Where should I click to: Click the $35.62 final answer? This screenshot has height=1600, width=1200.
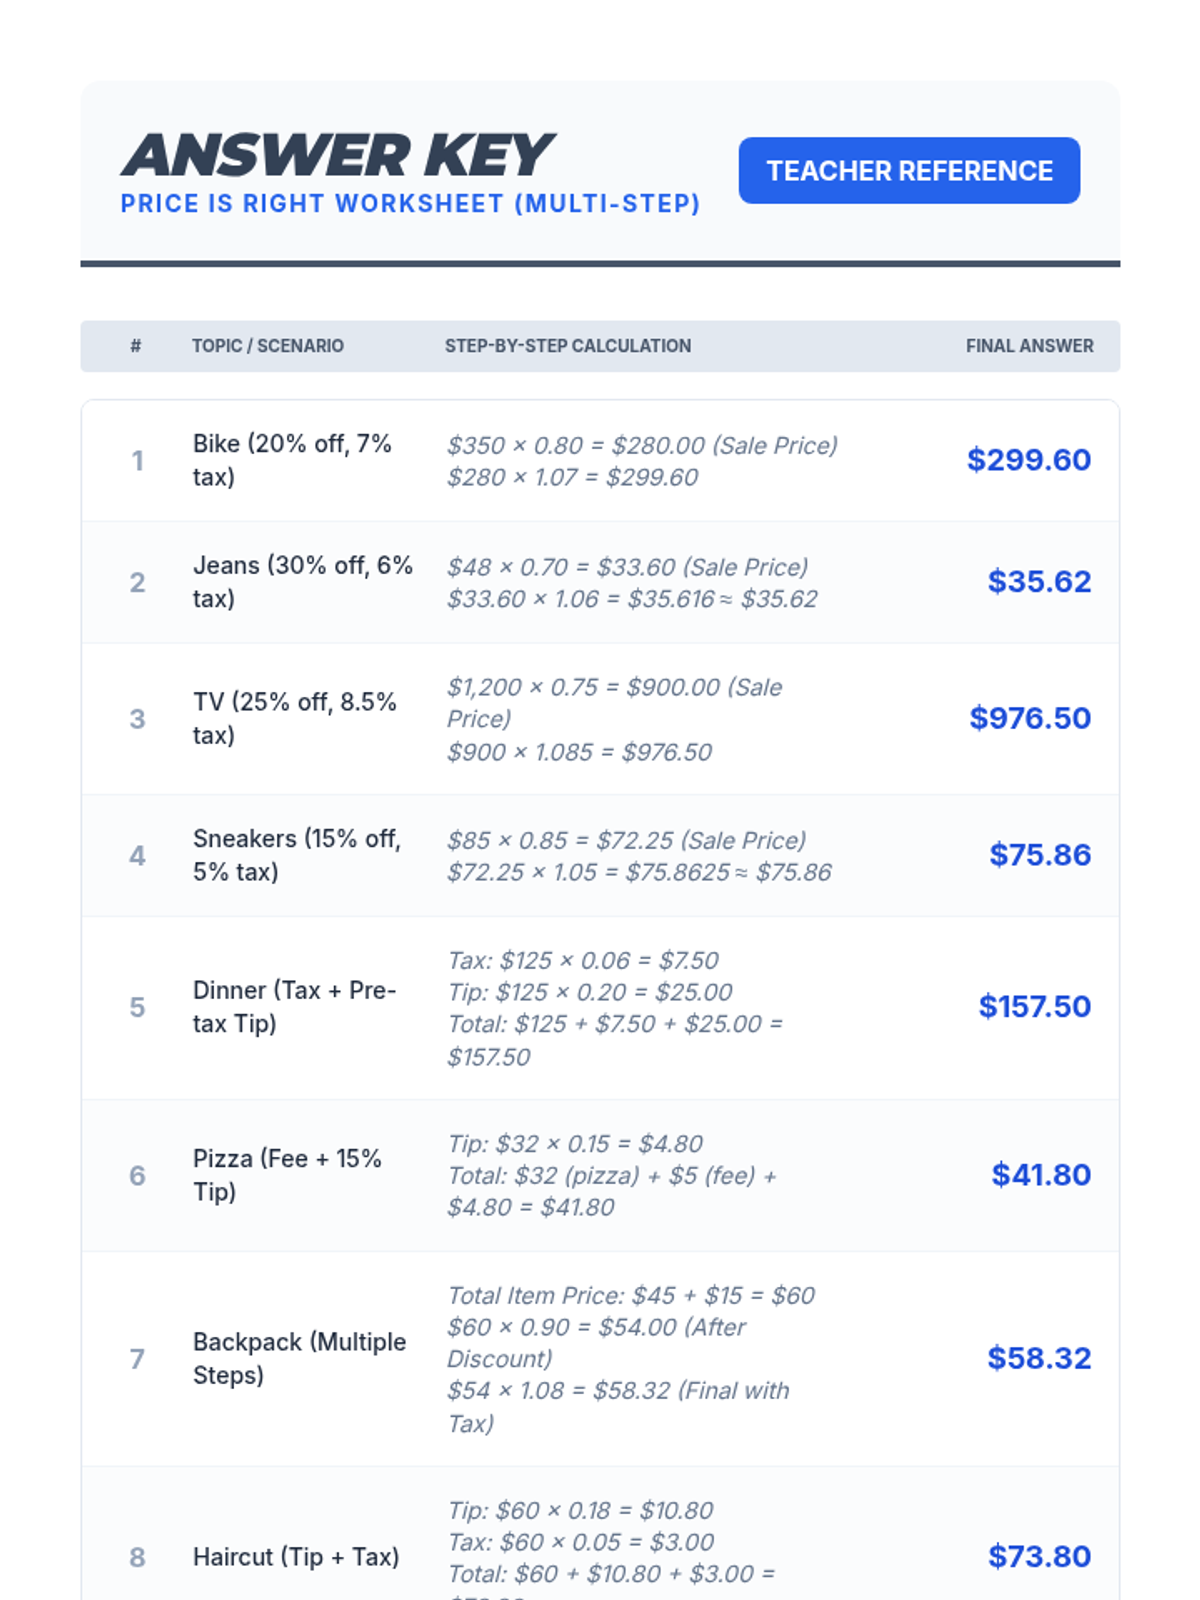tap(1038, 582)
